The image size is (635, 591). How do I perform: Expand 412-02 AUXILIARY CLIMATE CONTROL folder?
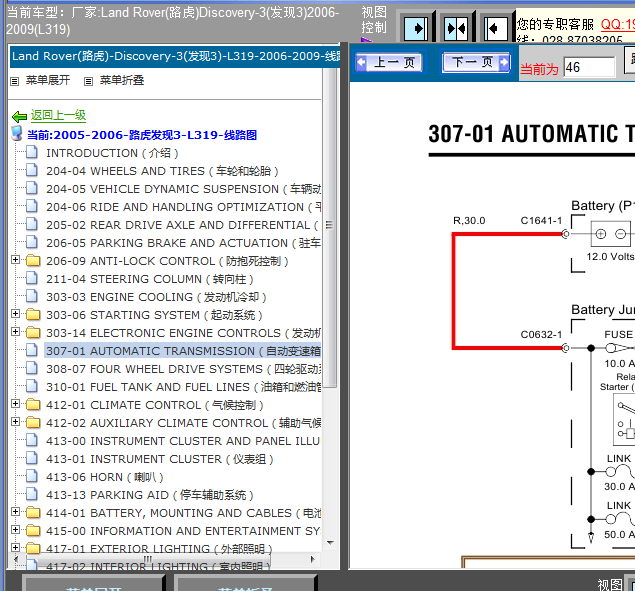15,421
